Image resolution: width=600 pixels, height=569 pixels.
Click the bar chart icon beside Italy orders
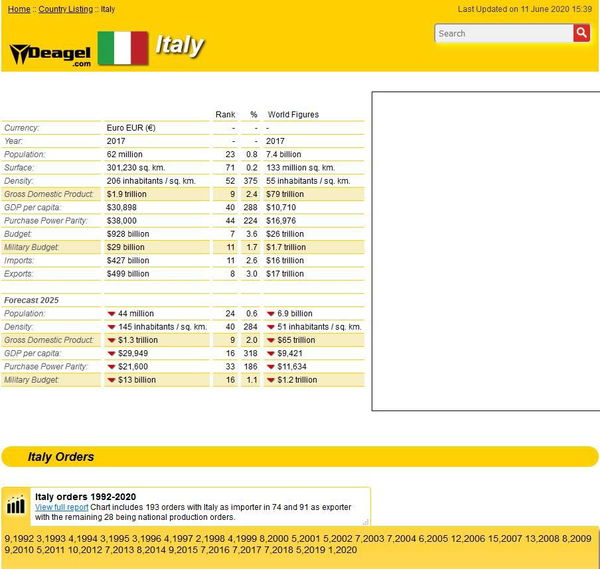(x=16, y=505)
